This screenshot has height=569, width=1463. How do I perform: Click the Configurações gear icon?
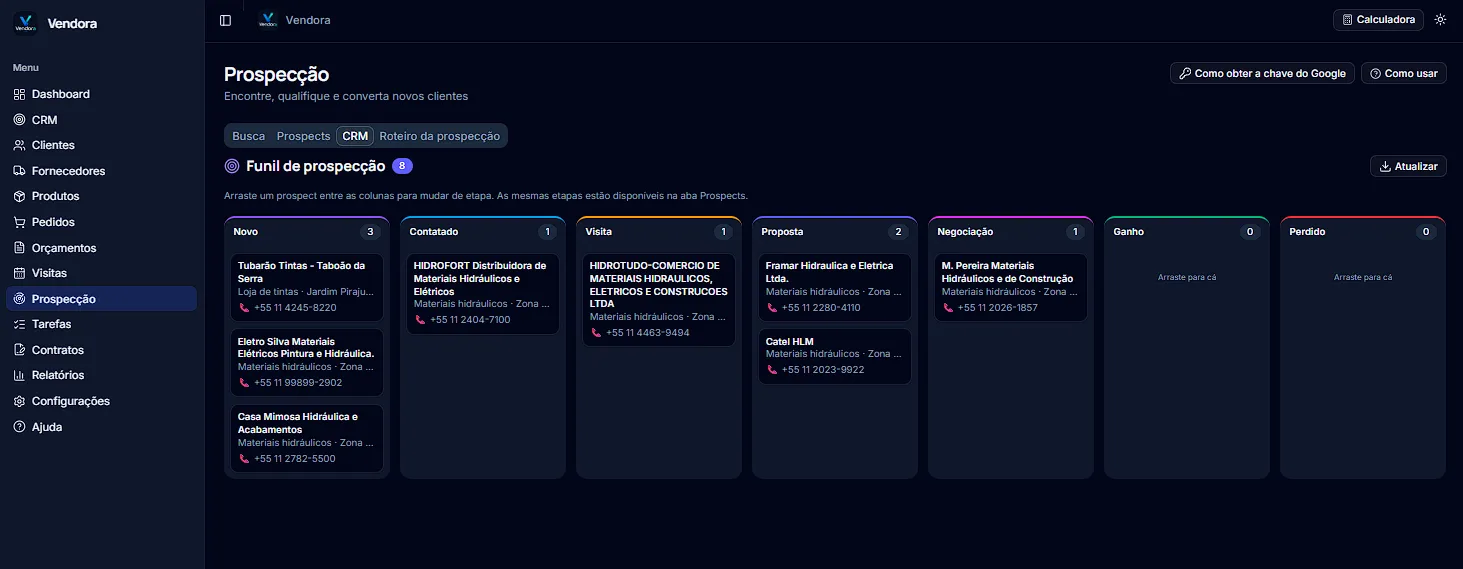20,401
